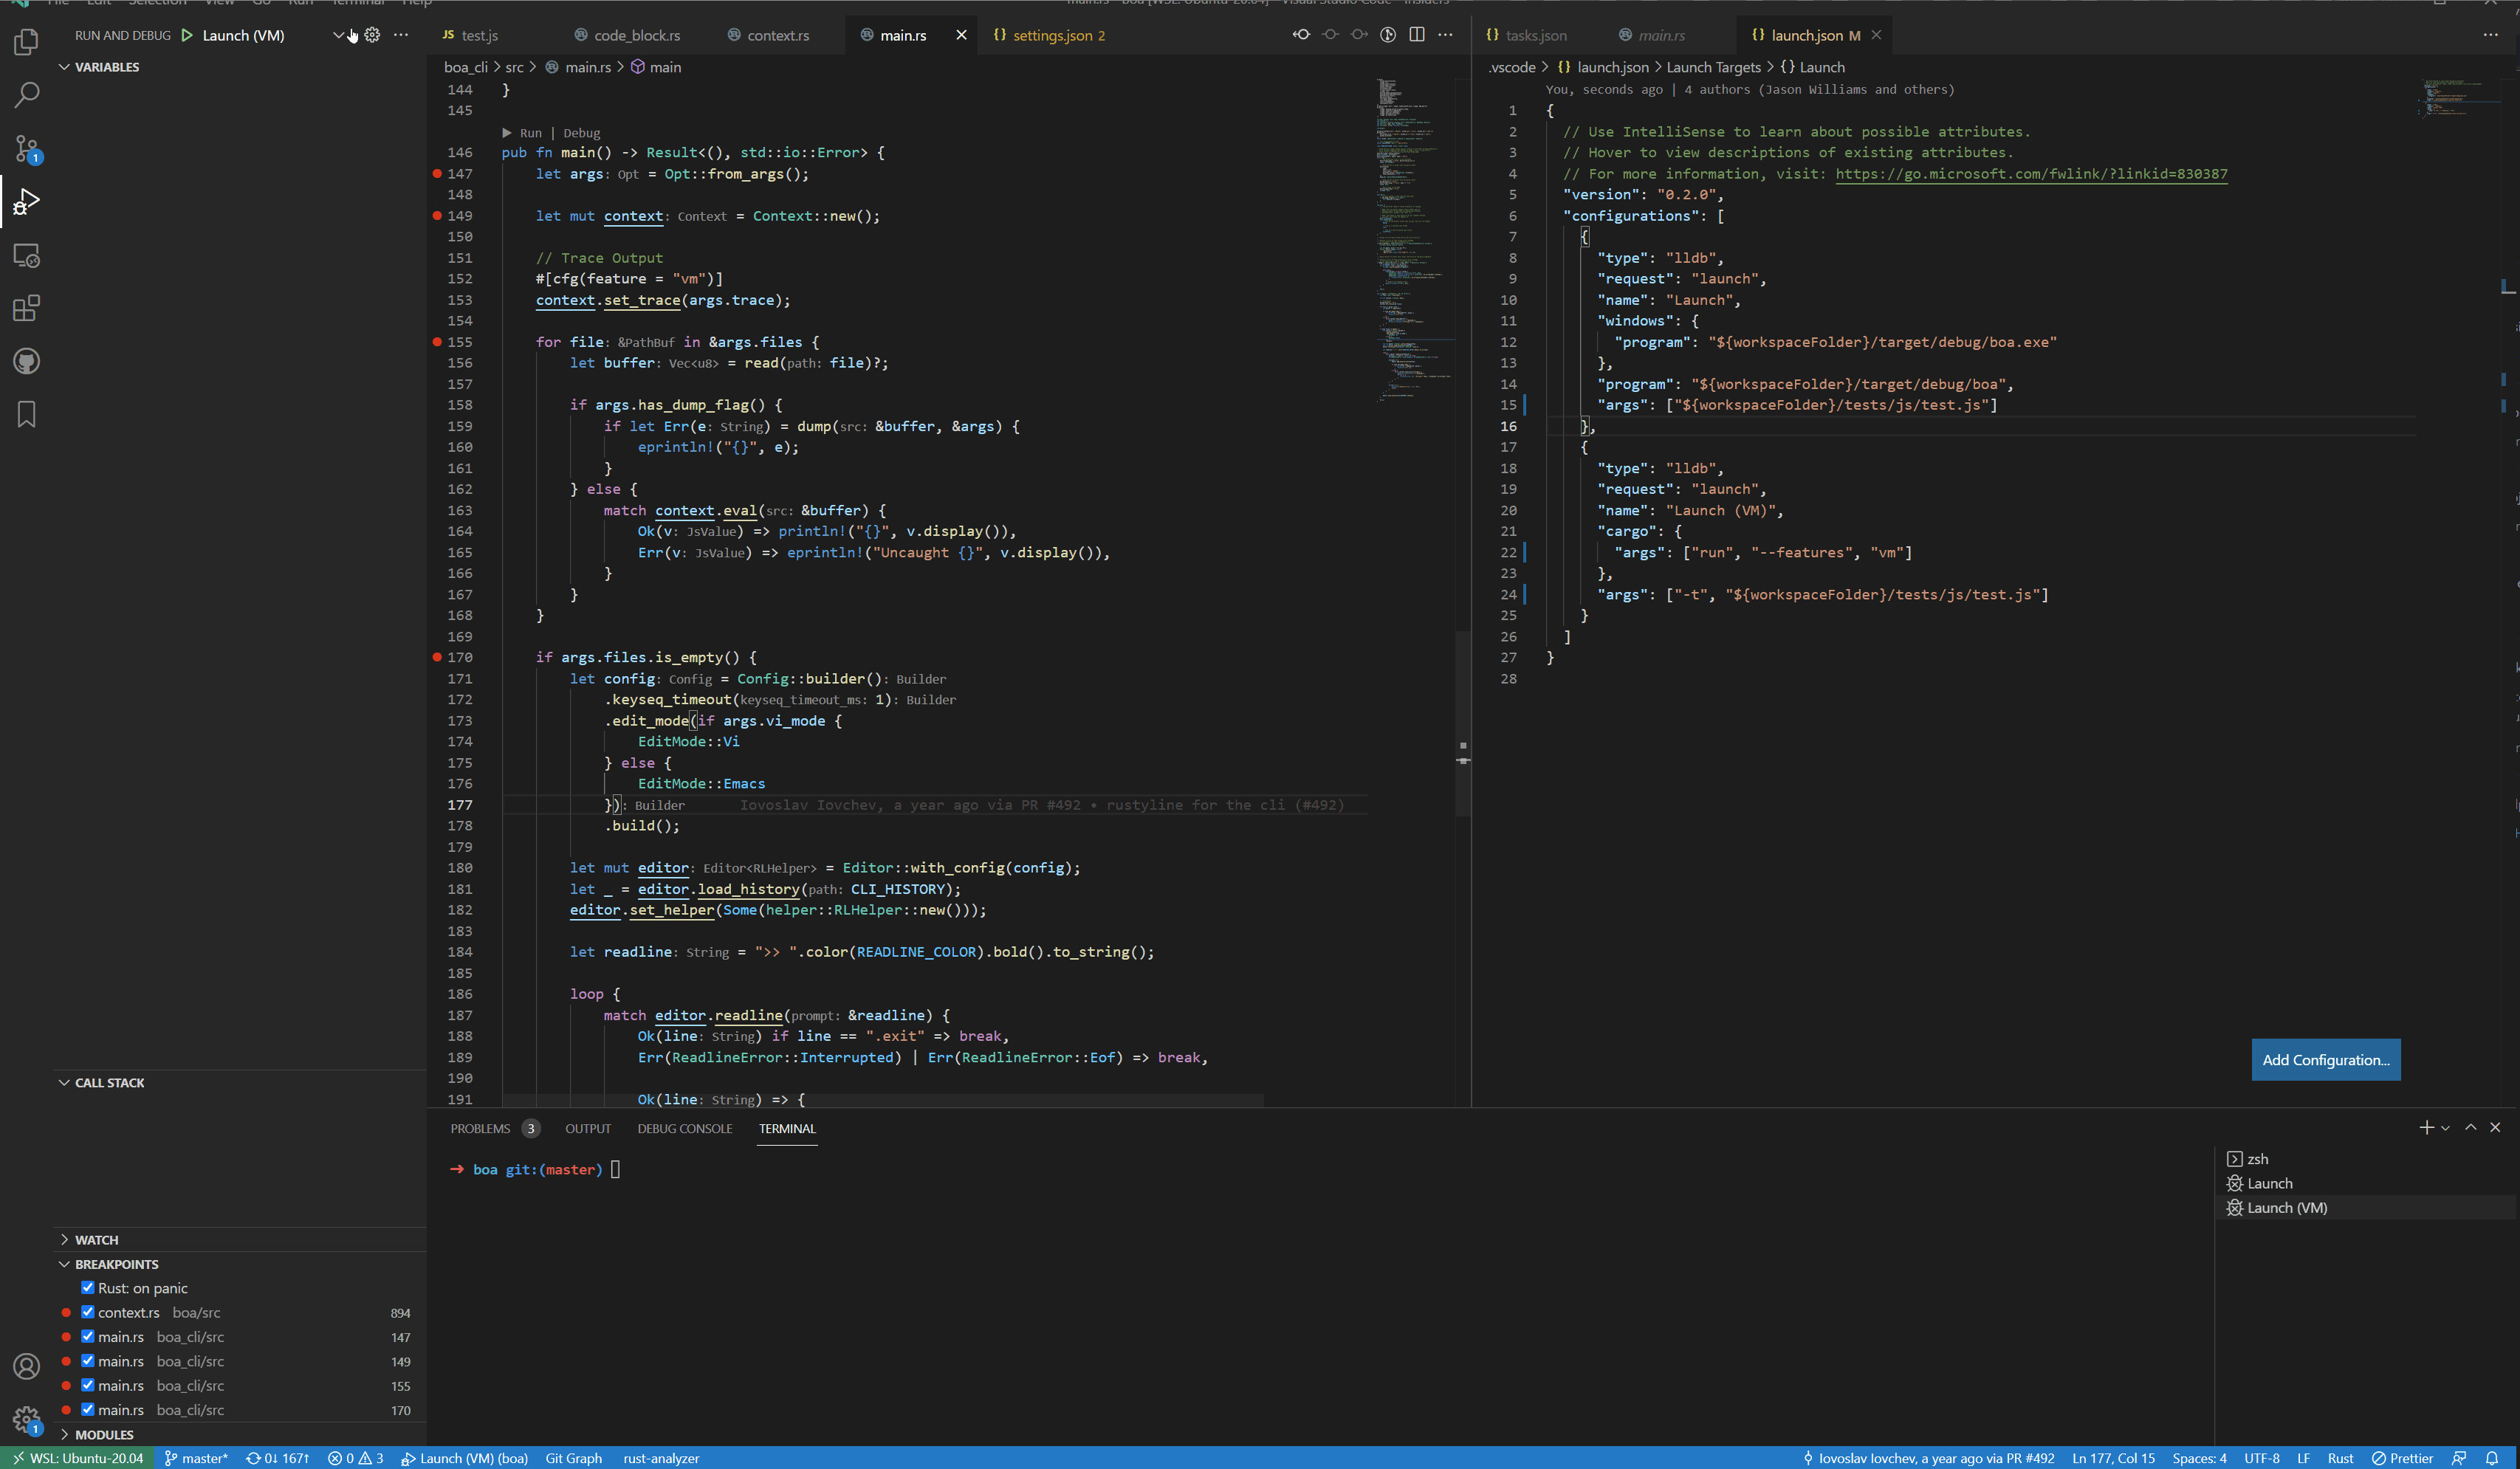This screenshot has height=1469, width=2520.
Task: Click the Add Configuration button
Action: [2326, 1059]
